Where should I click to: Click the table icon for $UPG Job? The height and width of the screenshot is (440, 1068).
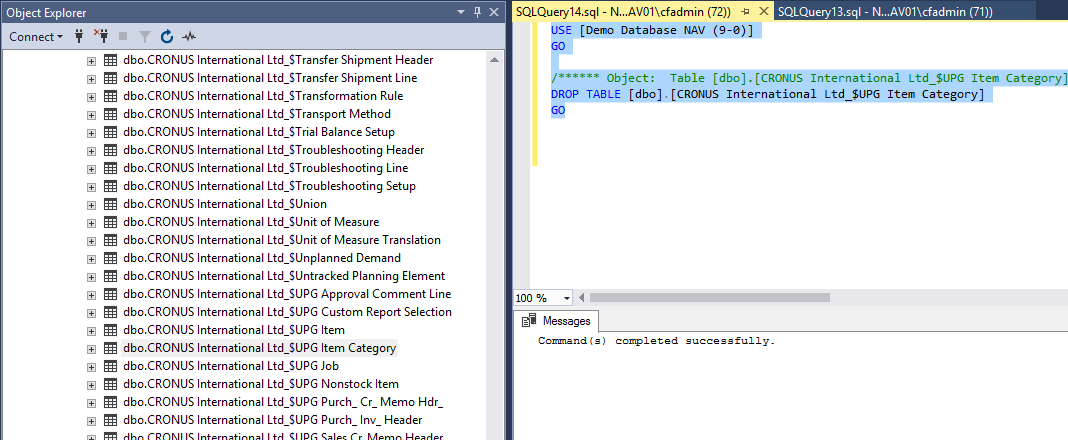point(110,366)
